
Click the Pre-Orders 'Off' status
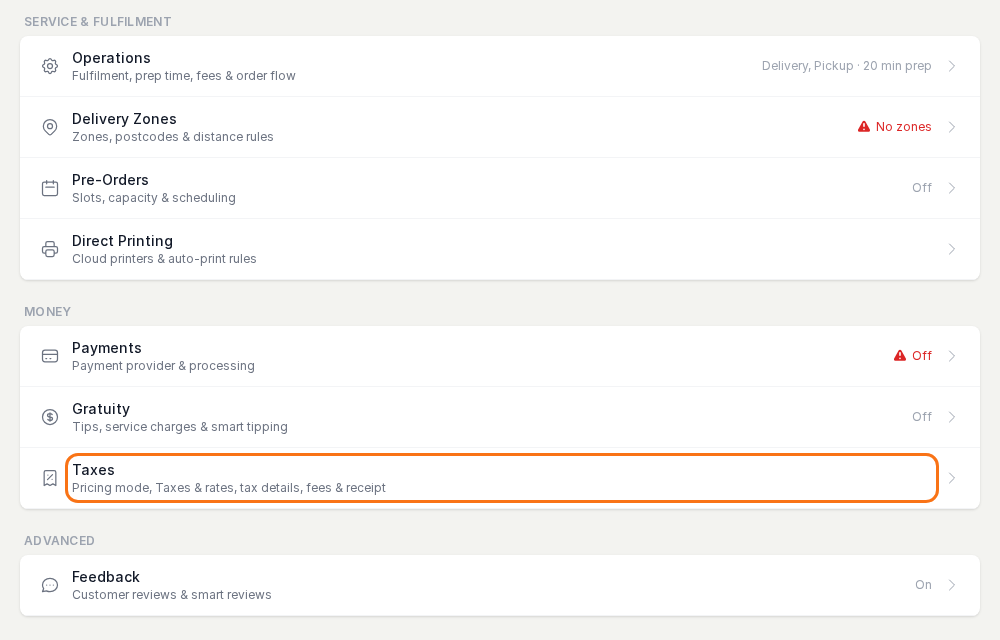[x=922, y=188]
